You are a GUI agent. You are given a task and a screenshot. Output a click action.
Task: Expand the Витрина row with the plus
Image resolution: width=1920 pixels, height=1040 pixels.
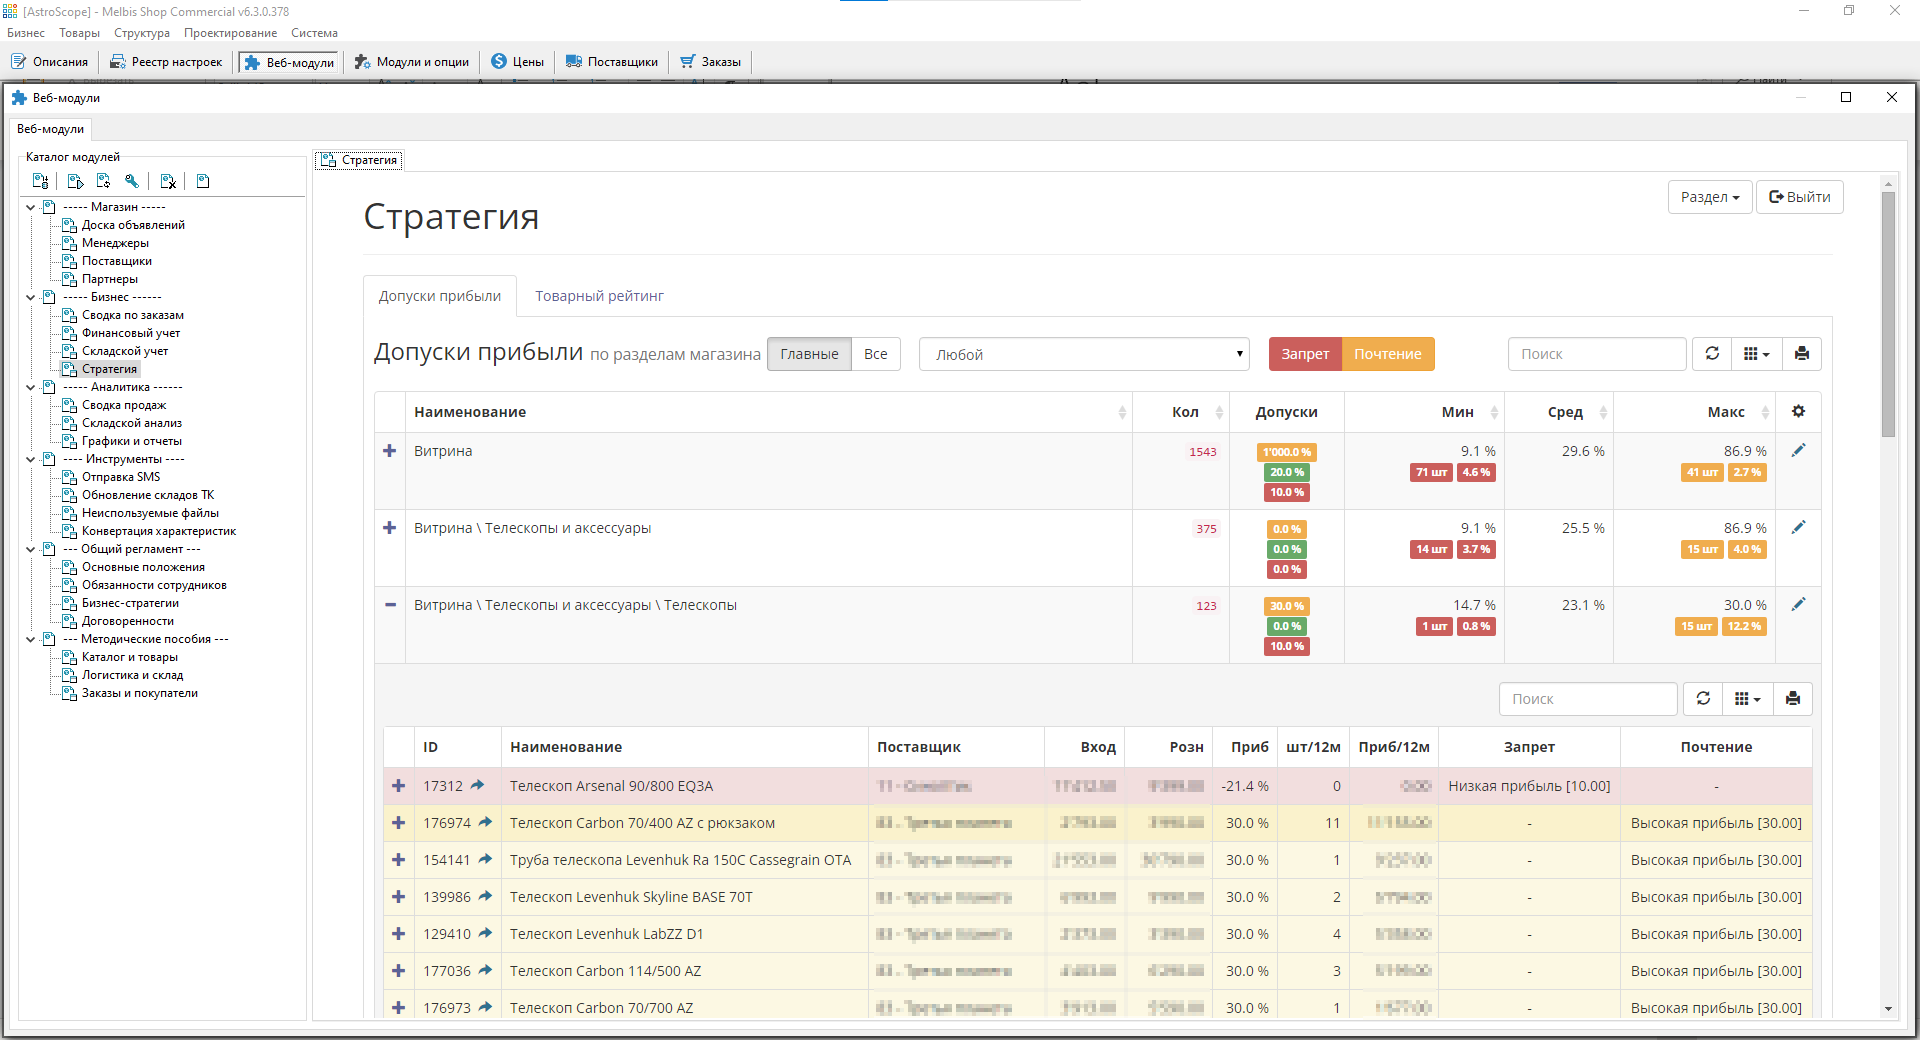390,451
